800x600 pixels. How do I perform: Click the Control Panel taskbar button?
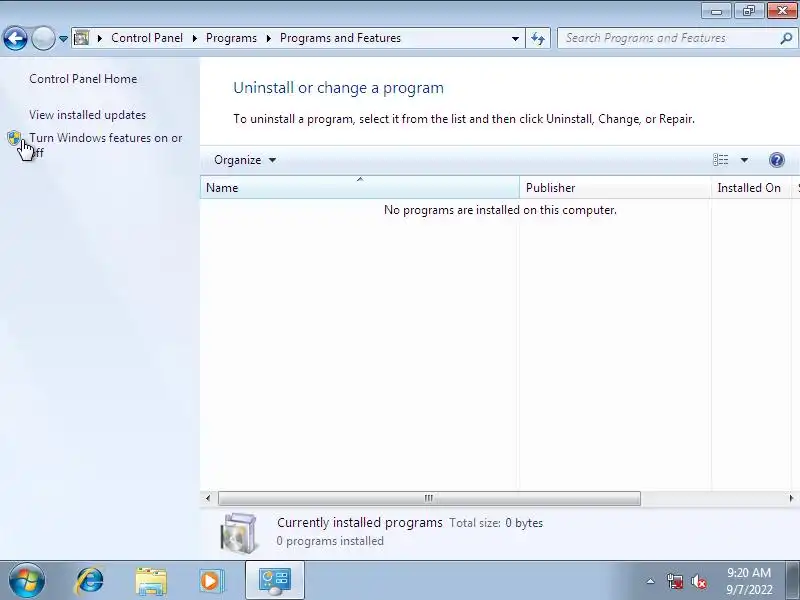click(275, 581)
